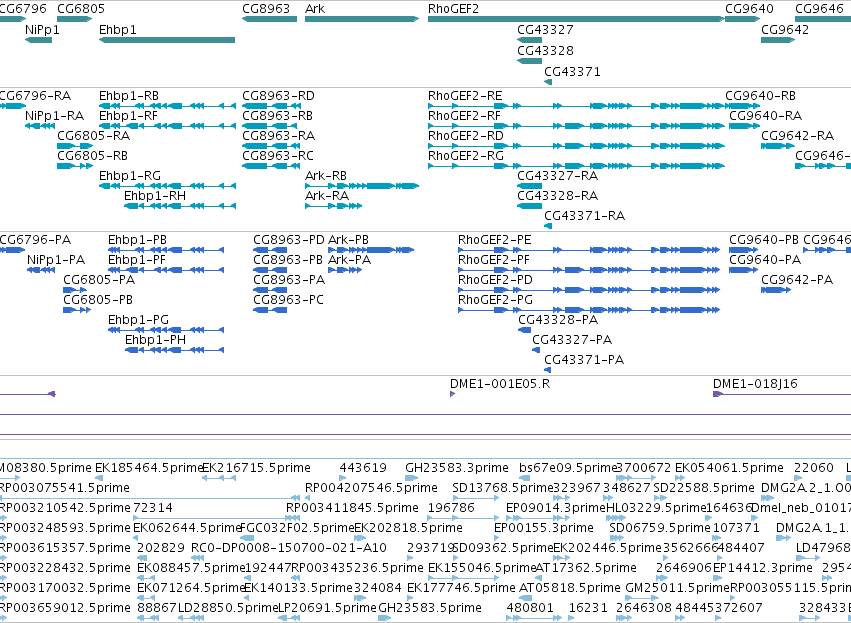Select transcript Ark-RA
This screenshot has height=623, width=851.
[327, 195]
